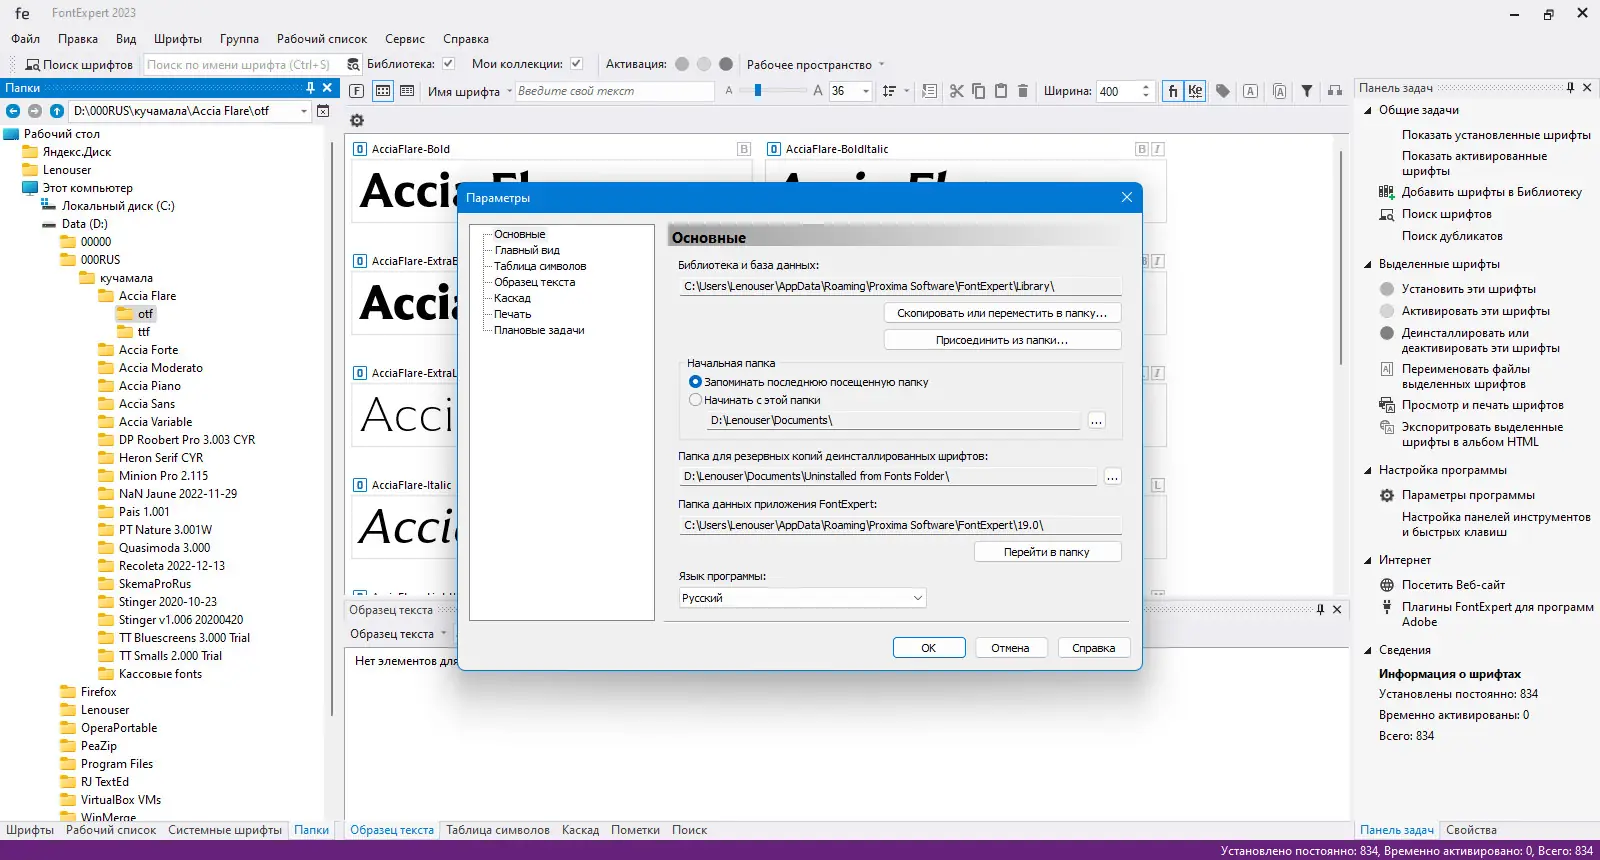Open the font size dropdown showing 36
1600x860 pixels.
(866, 91)
